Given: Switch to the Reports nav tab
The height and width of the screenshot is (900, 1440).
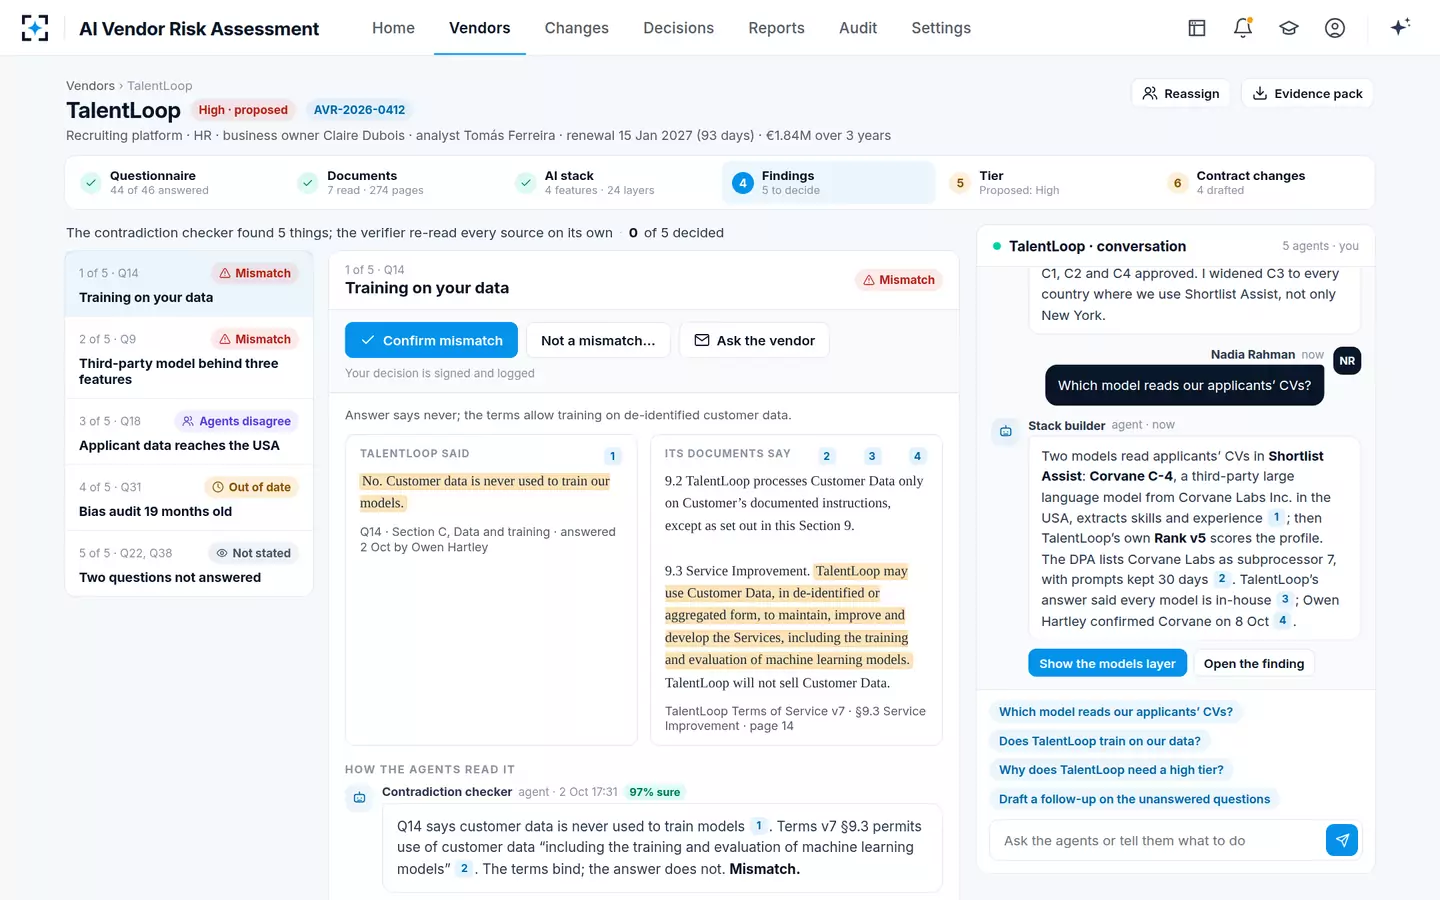Looking at the screenshot, I should point(776,28).
